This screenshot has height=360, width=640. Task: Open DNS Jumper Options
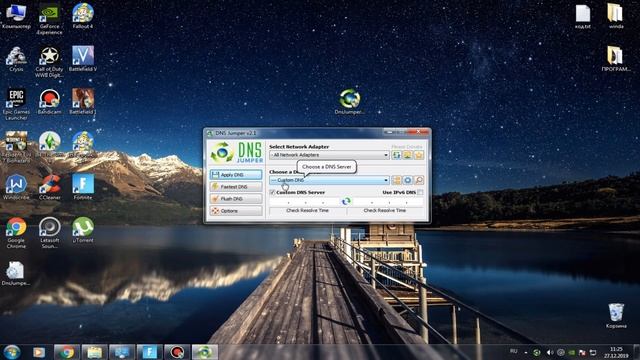236,211
